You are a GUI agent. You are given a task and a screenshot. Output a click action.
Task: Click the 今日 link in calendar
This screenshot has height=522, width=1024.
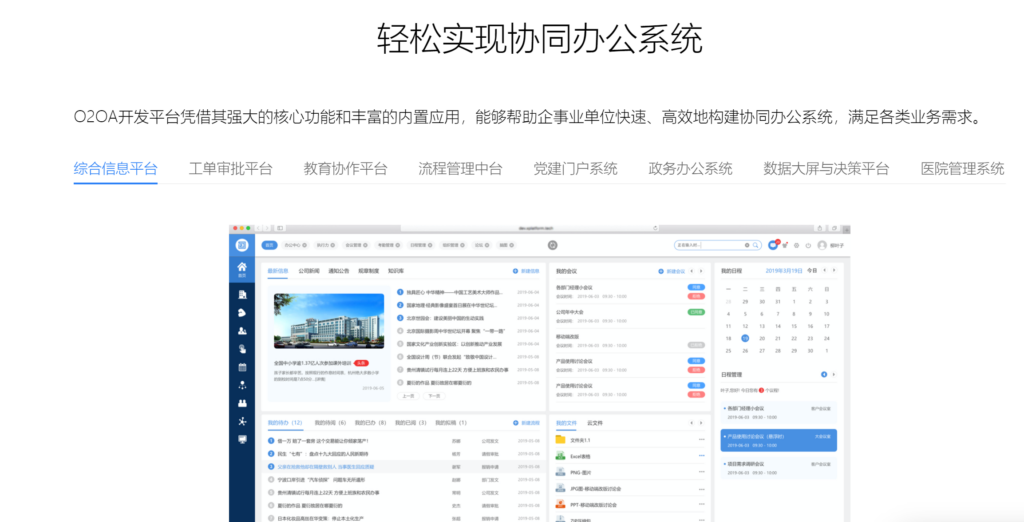coord(812,270)
